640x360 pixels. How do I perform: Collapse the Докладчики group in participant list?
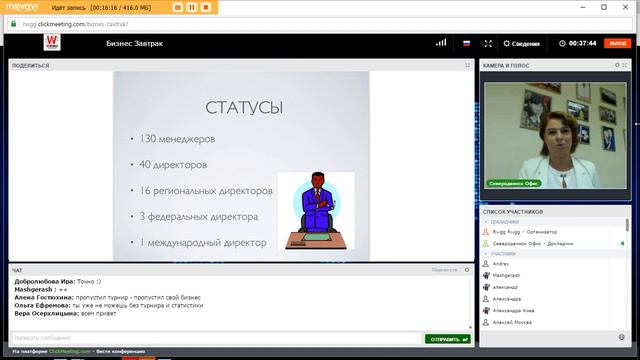pyautogui.click(x=486, y=222)
